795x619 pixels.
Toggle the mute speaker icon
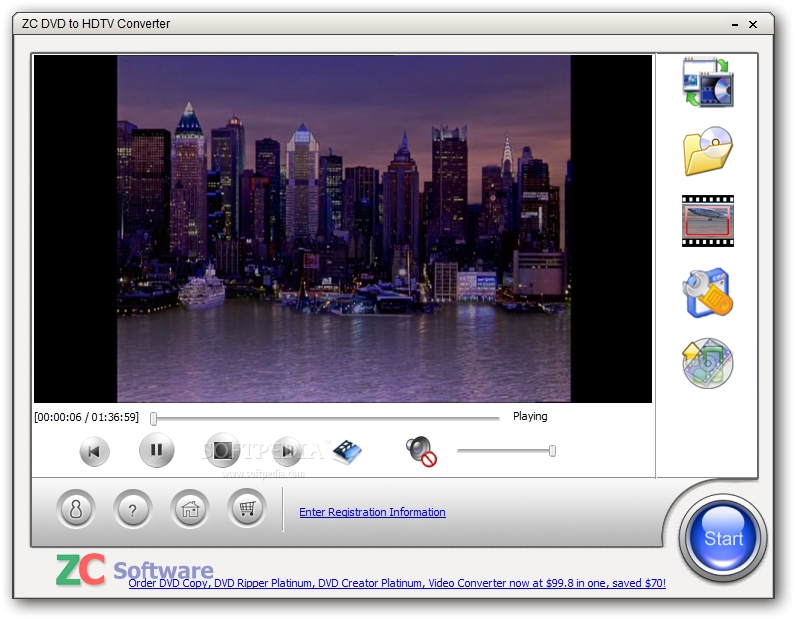coord(421,451)
